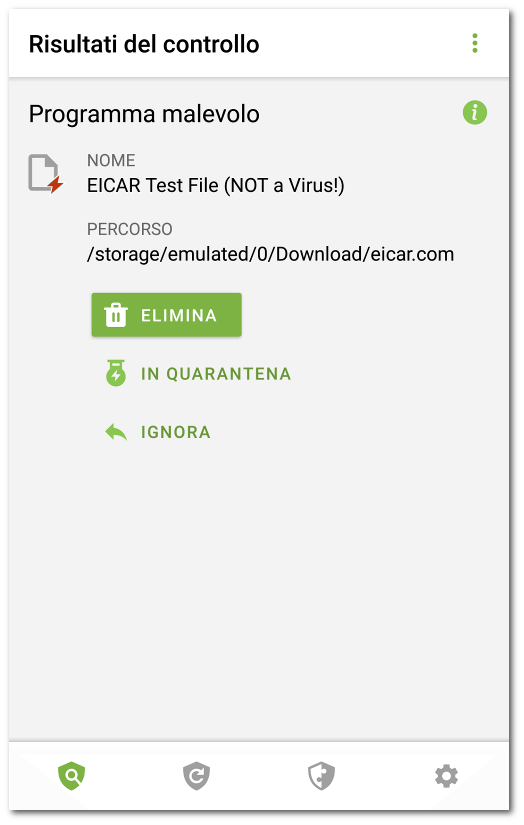
Task: Open the settings gear tab
Action: 446,776
